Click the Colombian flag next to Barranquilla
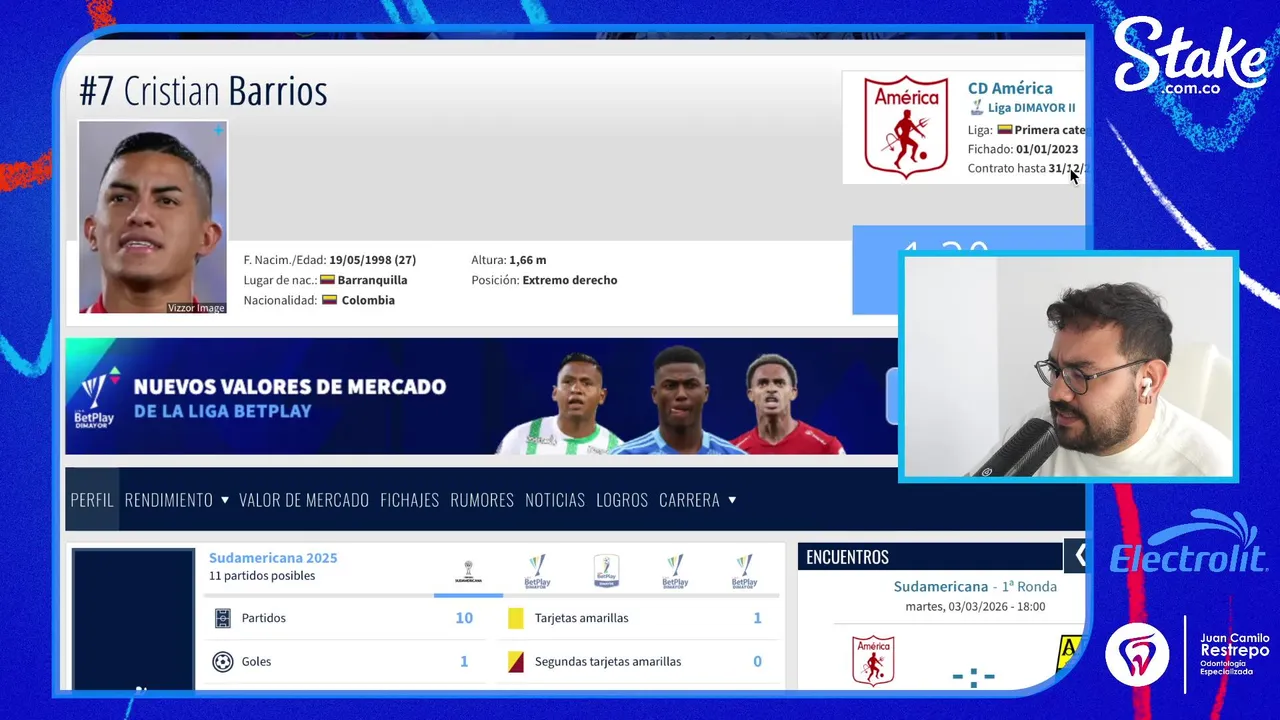Image resolution: width=1280 pixels, height=720 pixels. 327,280
